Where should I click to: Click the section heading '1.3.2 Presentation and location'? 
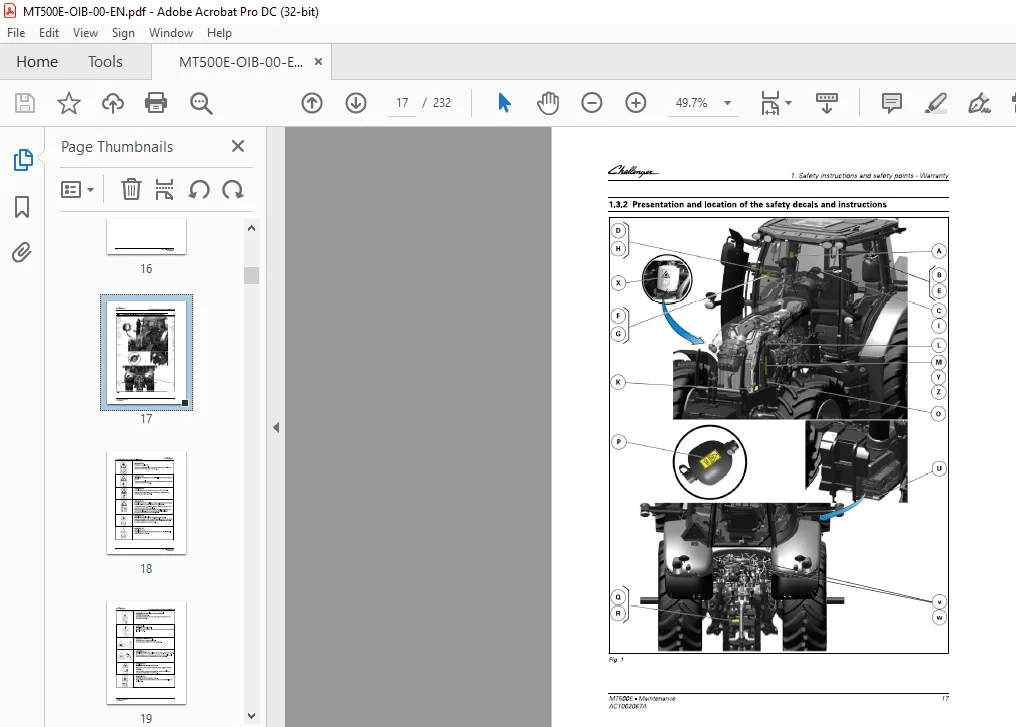coord(748,205)
